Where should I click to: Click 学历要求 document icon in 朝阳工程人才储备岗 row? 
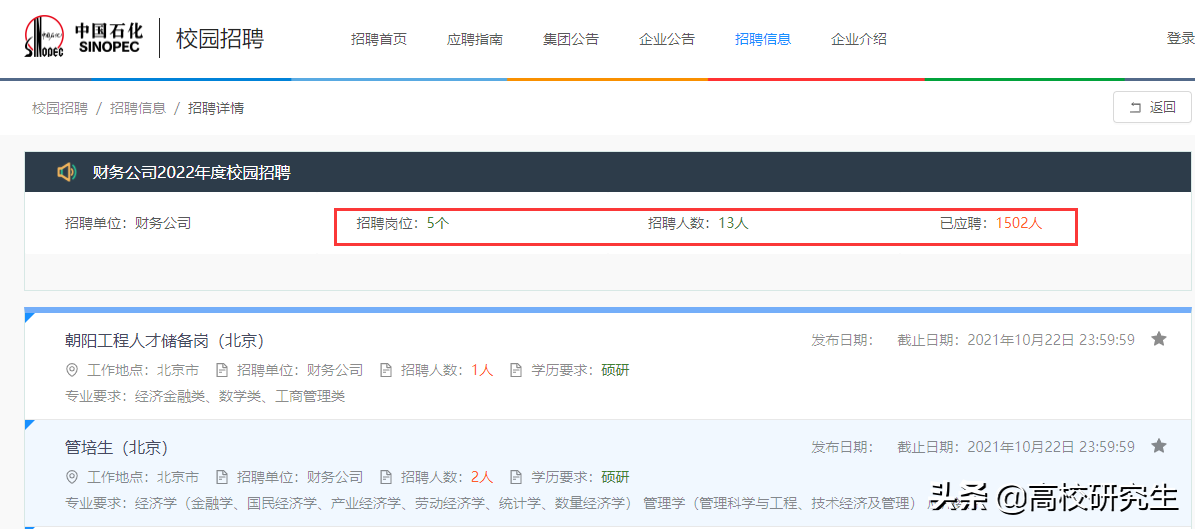516,370
